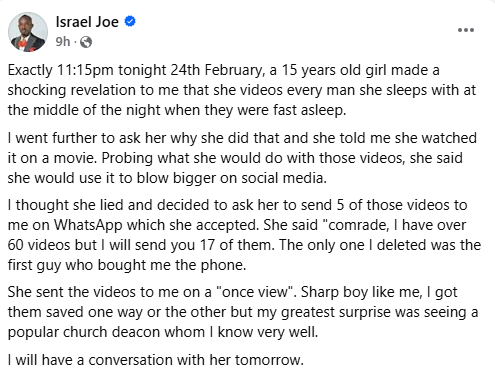Click the globe public audience icon
495x377 pixels.
pyautogui.click(x=86, y=42)
